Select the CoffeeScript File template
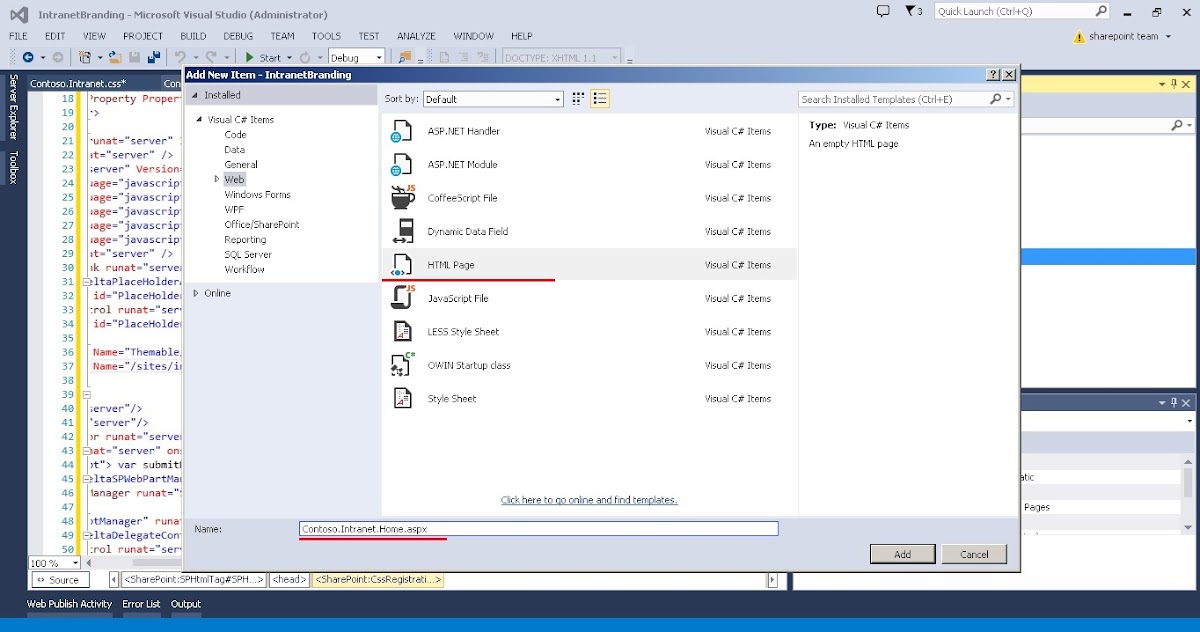The height and width of the screenshot is (632, 1200). coord(589,198)
